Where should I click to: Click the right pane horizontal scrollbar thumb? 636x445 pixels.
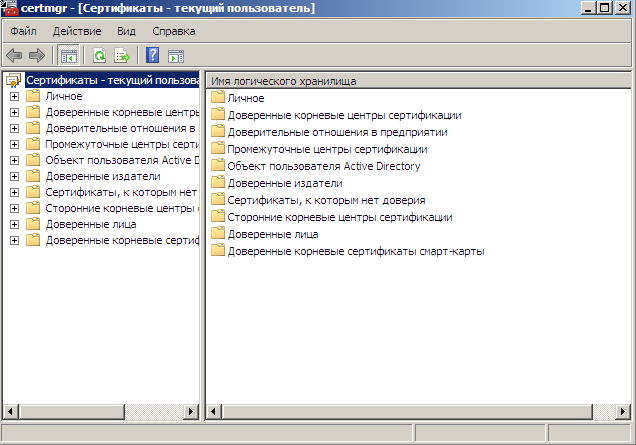click(x=407, y=412)
